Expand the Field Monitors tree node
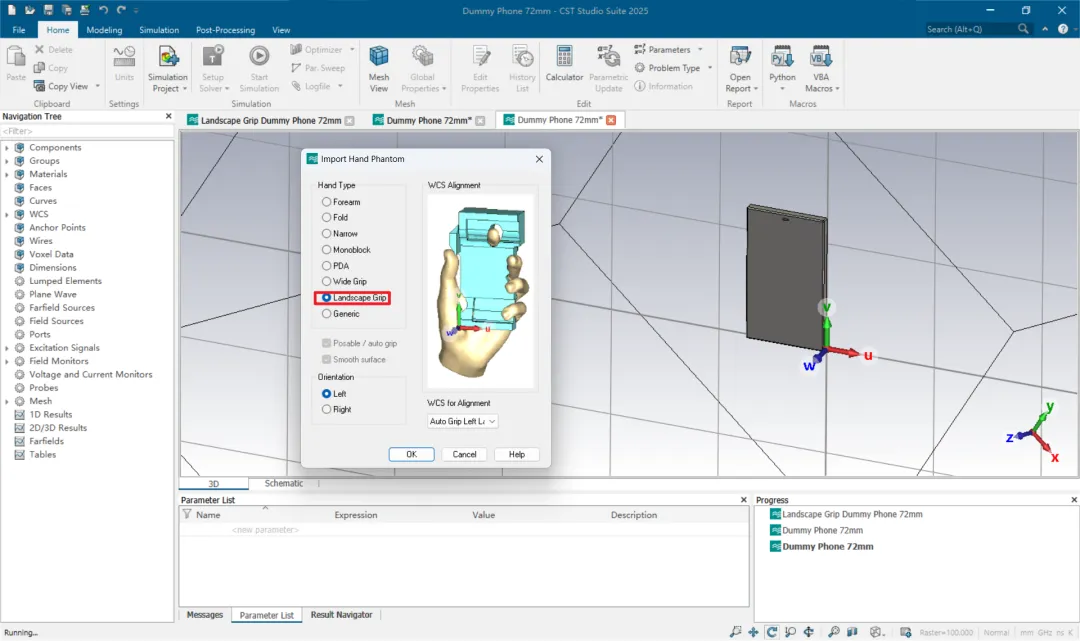The height and width of the screenshot is (641, 1080). [x=7, y=361]
